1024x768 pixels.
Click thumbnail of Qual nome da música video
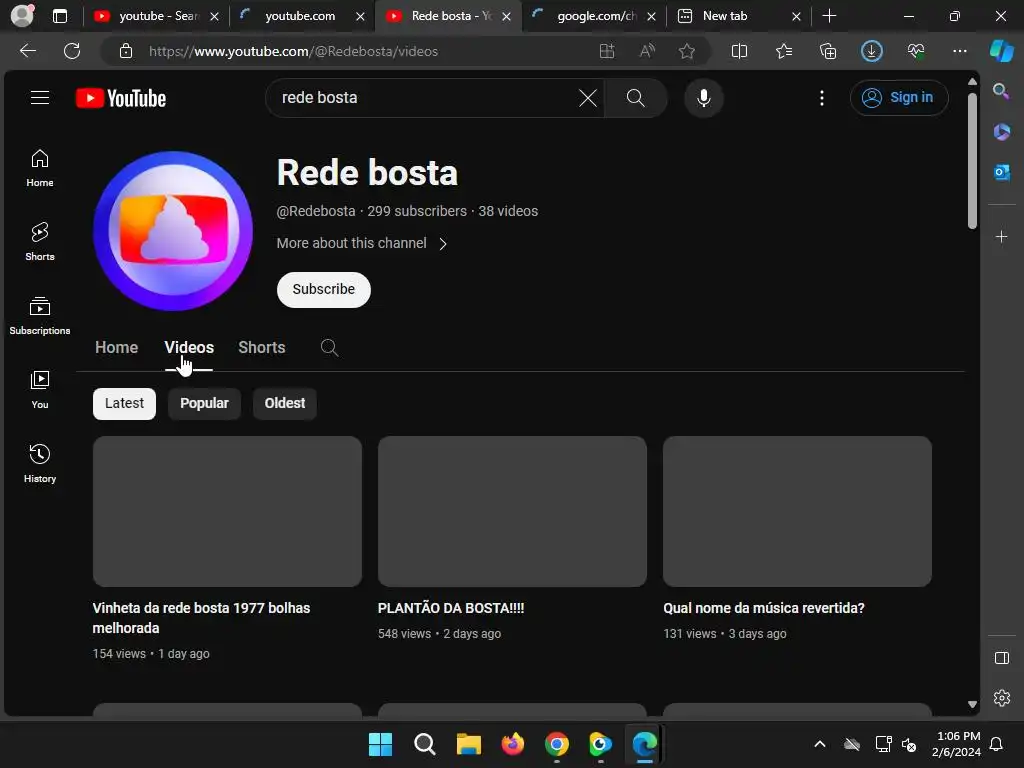[797, 511]
